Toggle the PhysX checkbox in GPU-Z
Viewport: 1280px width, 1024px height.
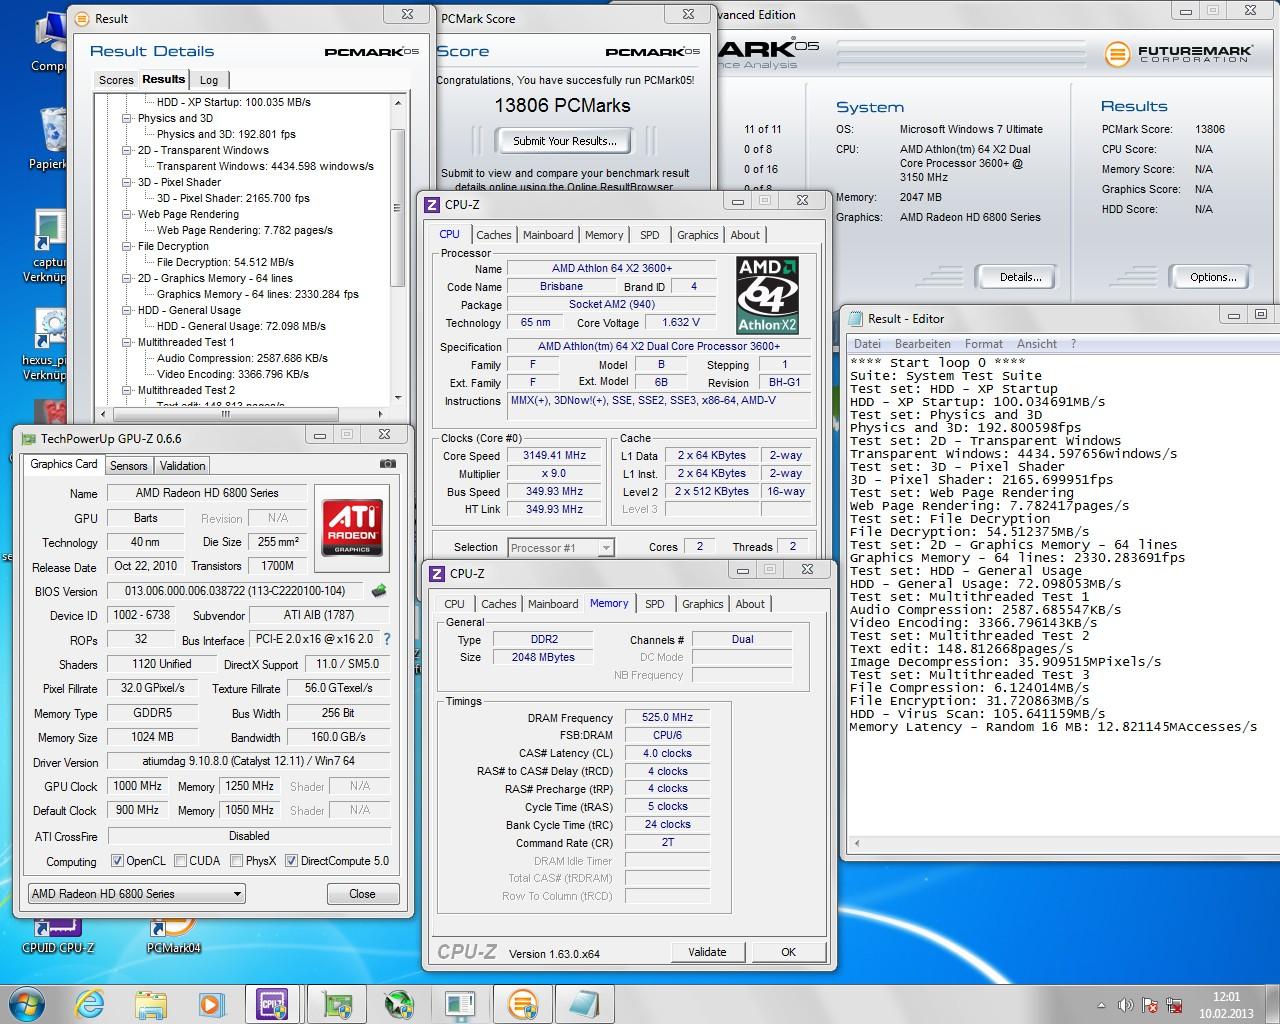point(237,861)
